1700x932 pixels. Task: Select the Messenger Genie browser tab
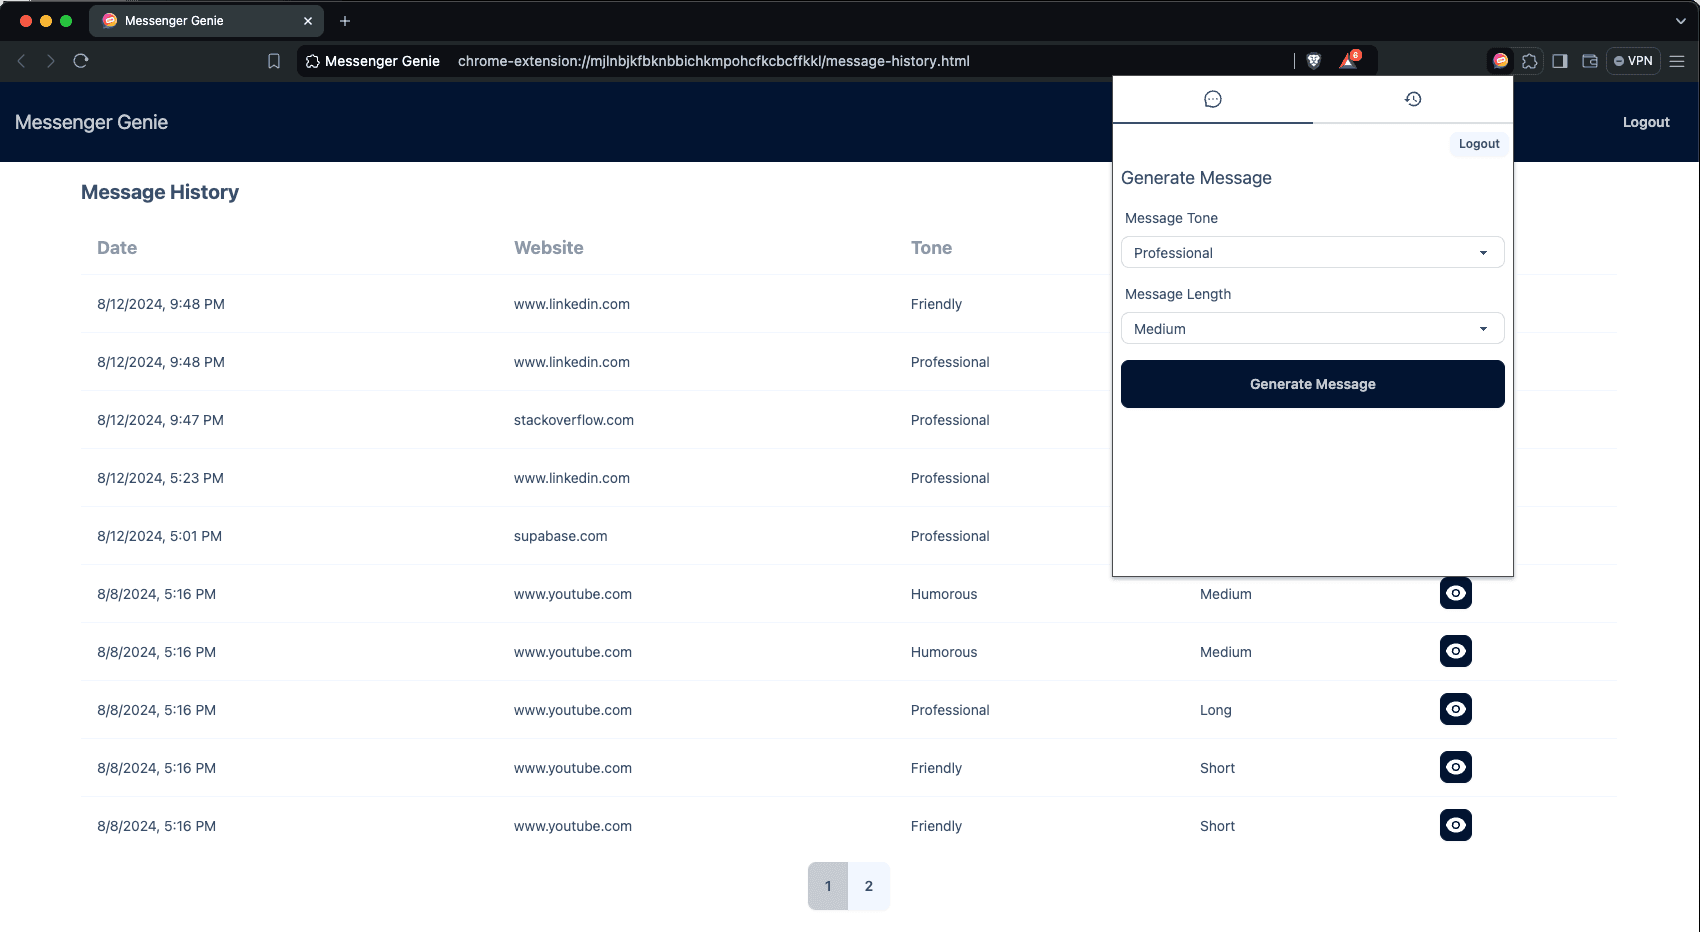point(208,21)
